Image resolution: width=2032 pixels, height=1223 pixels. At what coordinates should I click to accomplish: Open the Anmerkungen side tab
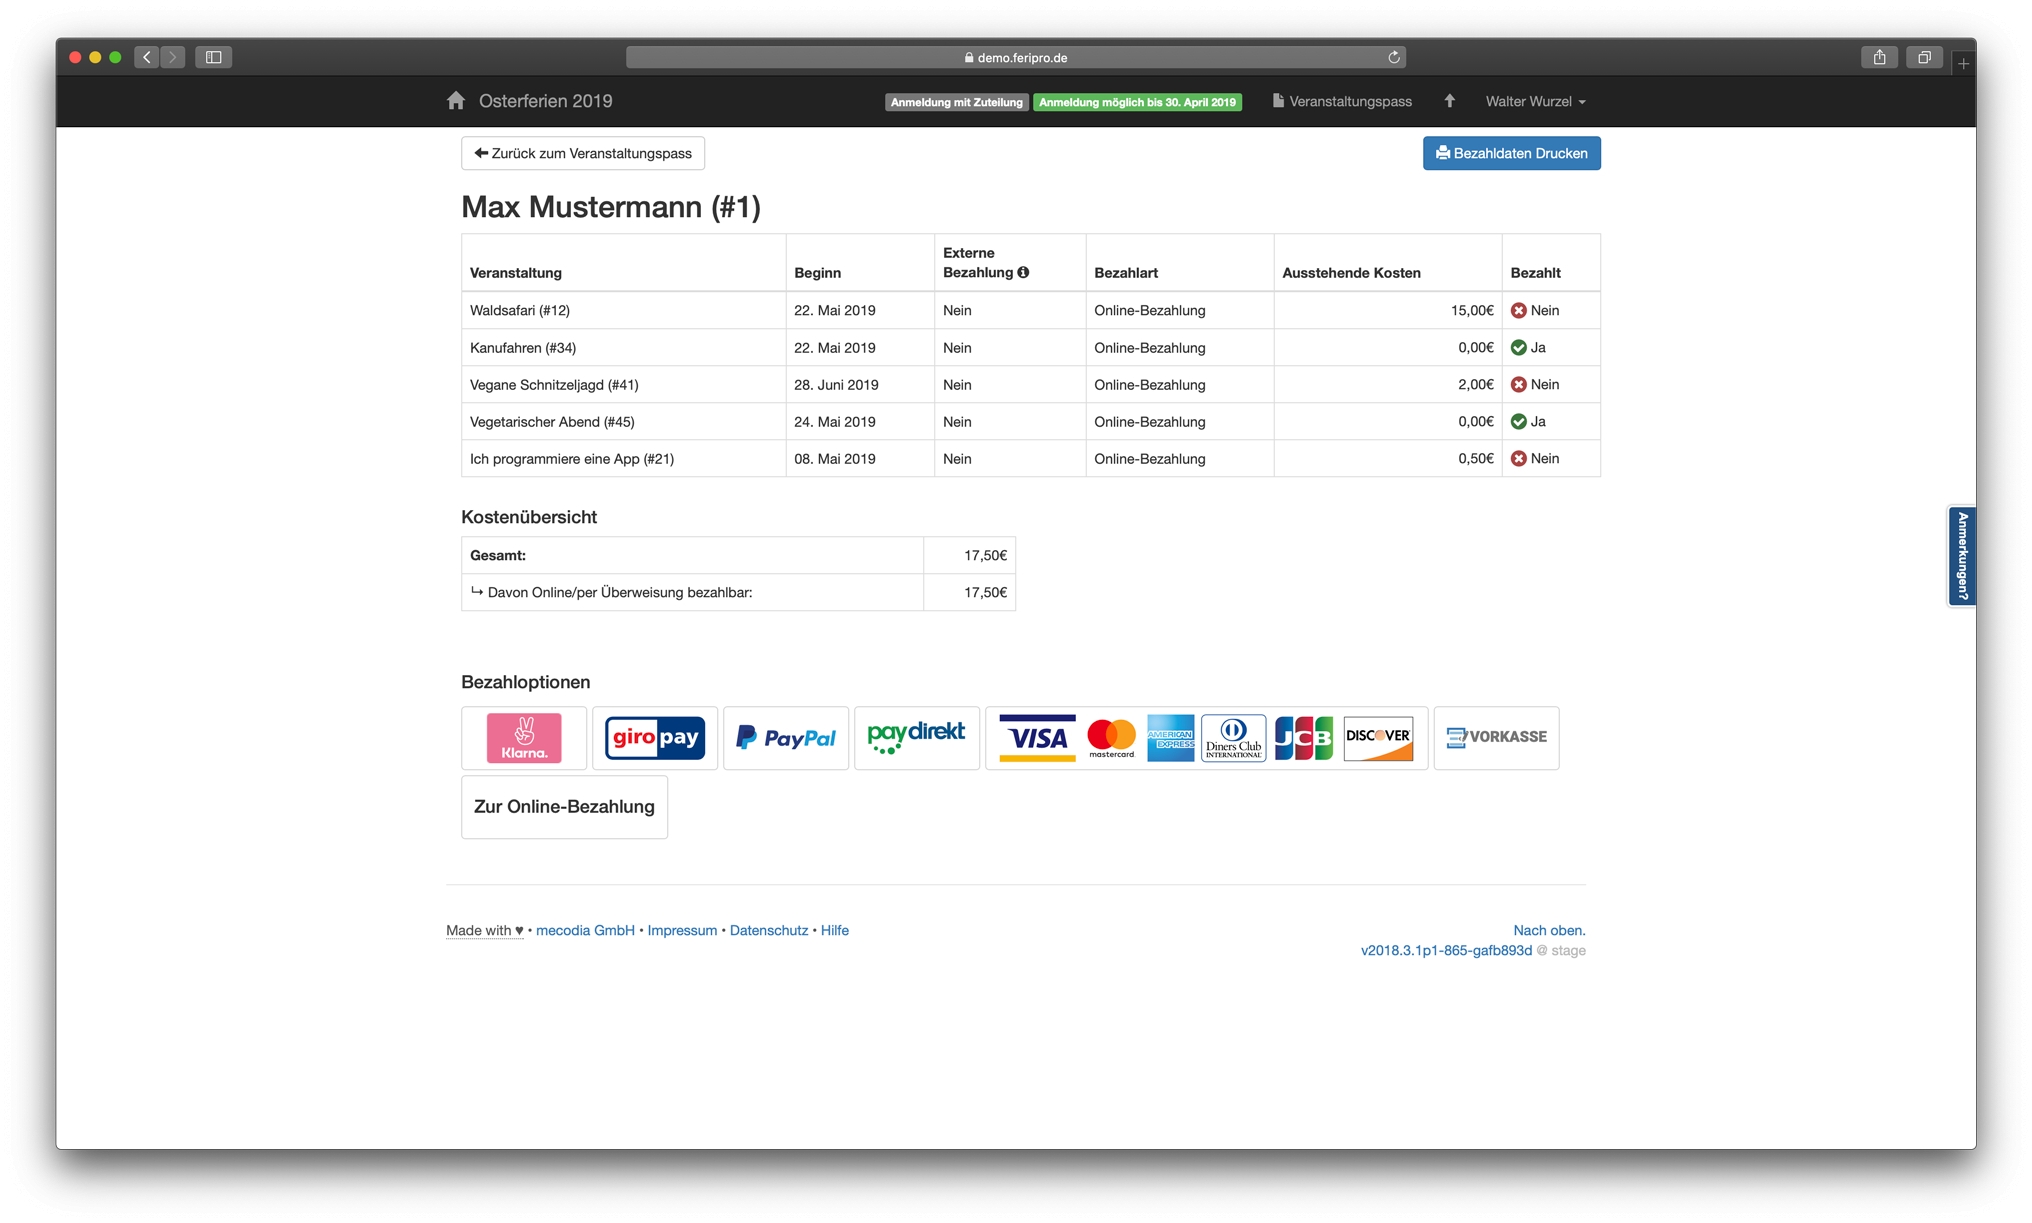1962,556
